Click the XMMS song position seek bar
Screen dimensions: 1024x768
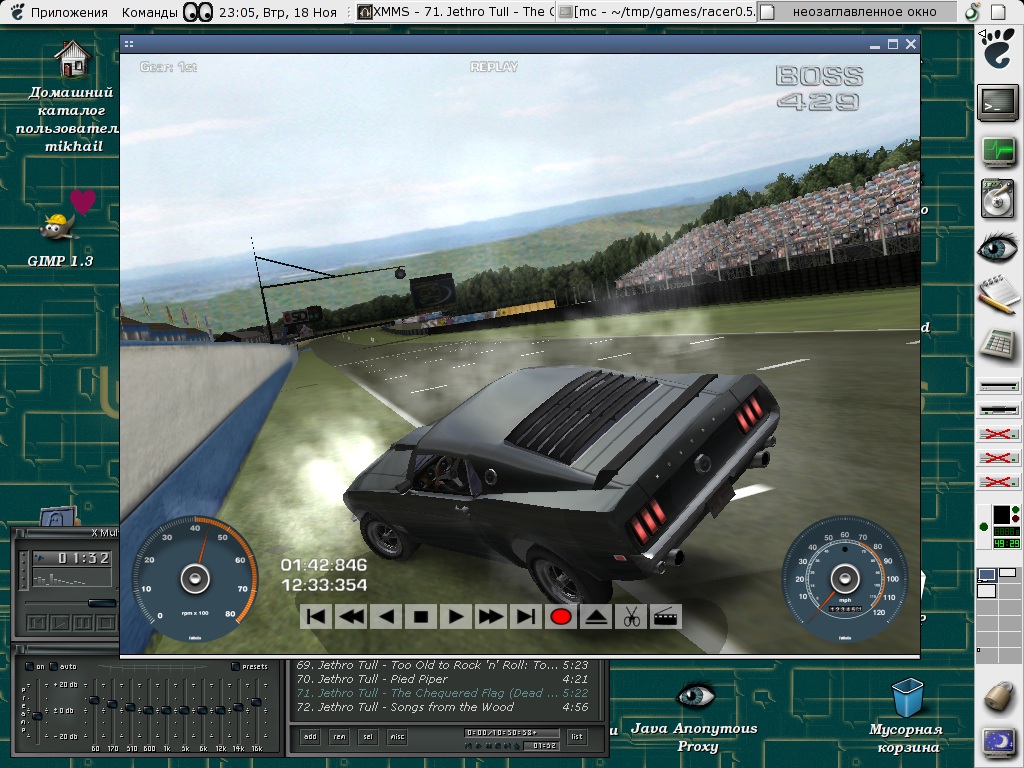click(x=70, y=603)
